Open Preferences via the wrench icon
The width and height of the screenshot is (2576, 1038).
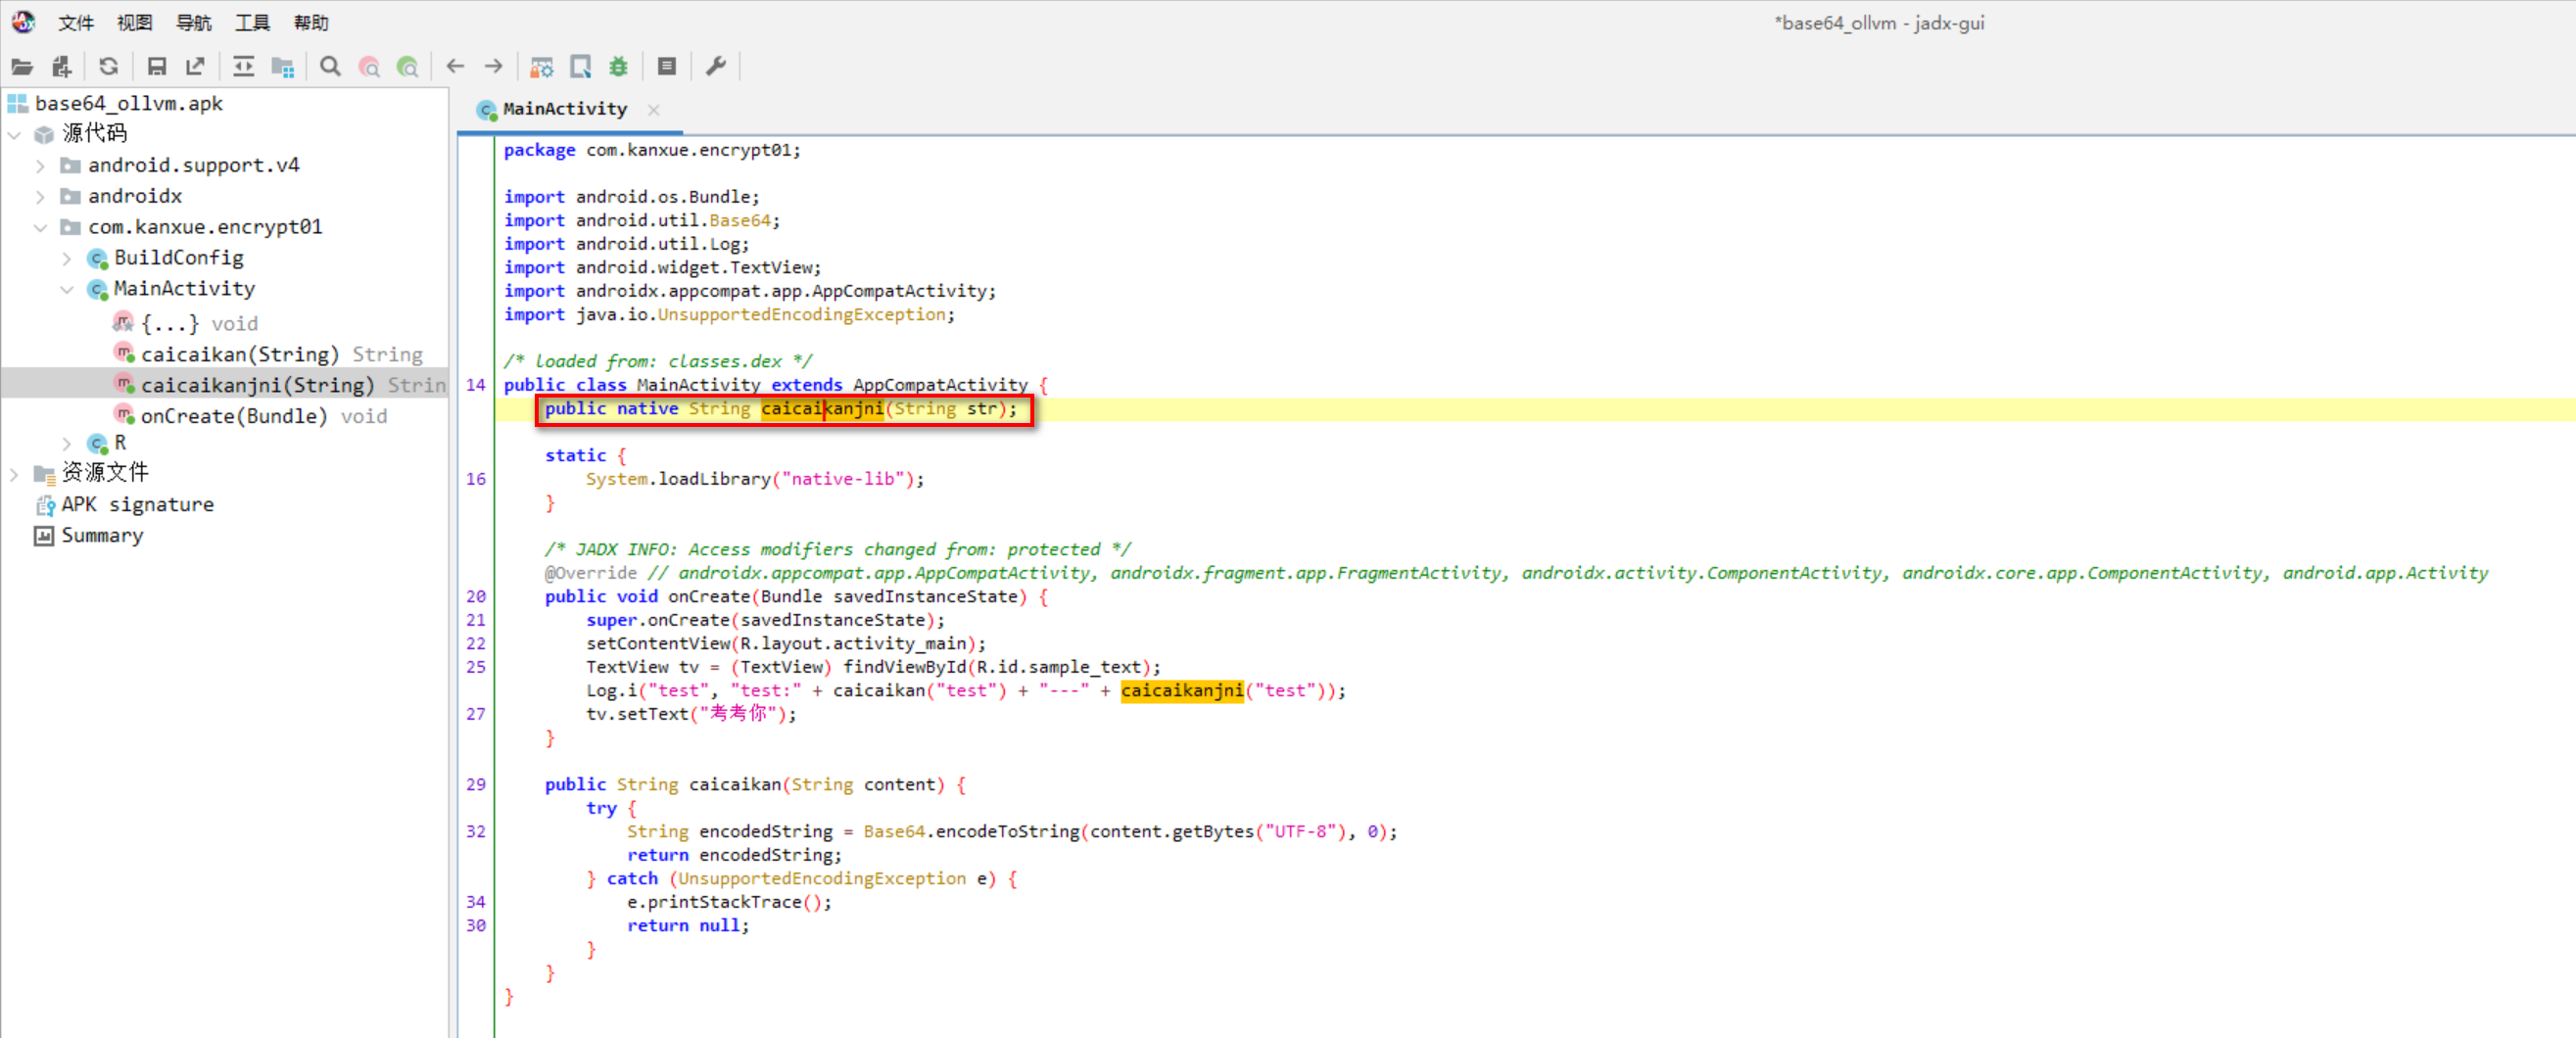tap(715, 67)
